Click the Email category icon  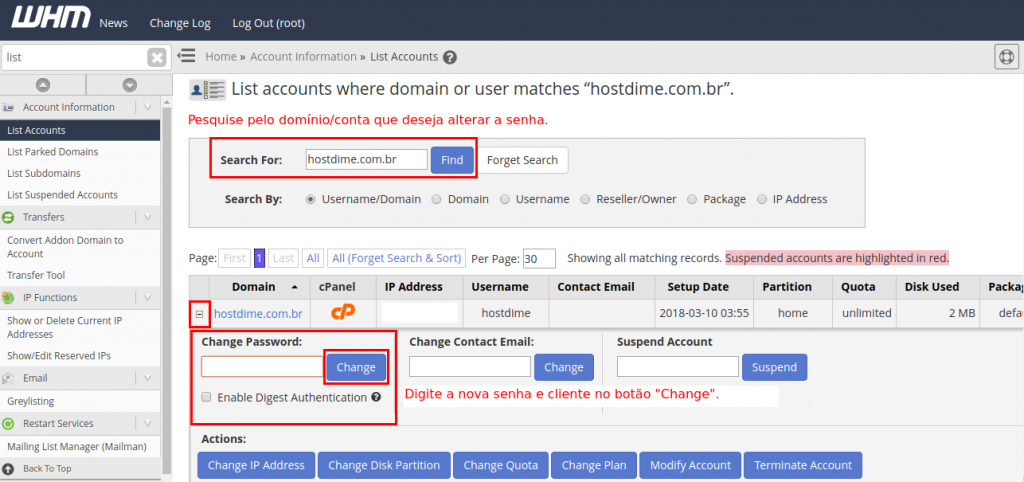coord(8,378)
